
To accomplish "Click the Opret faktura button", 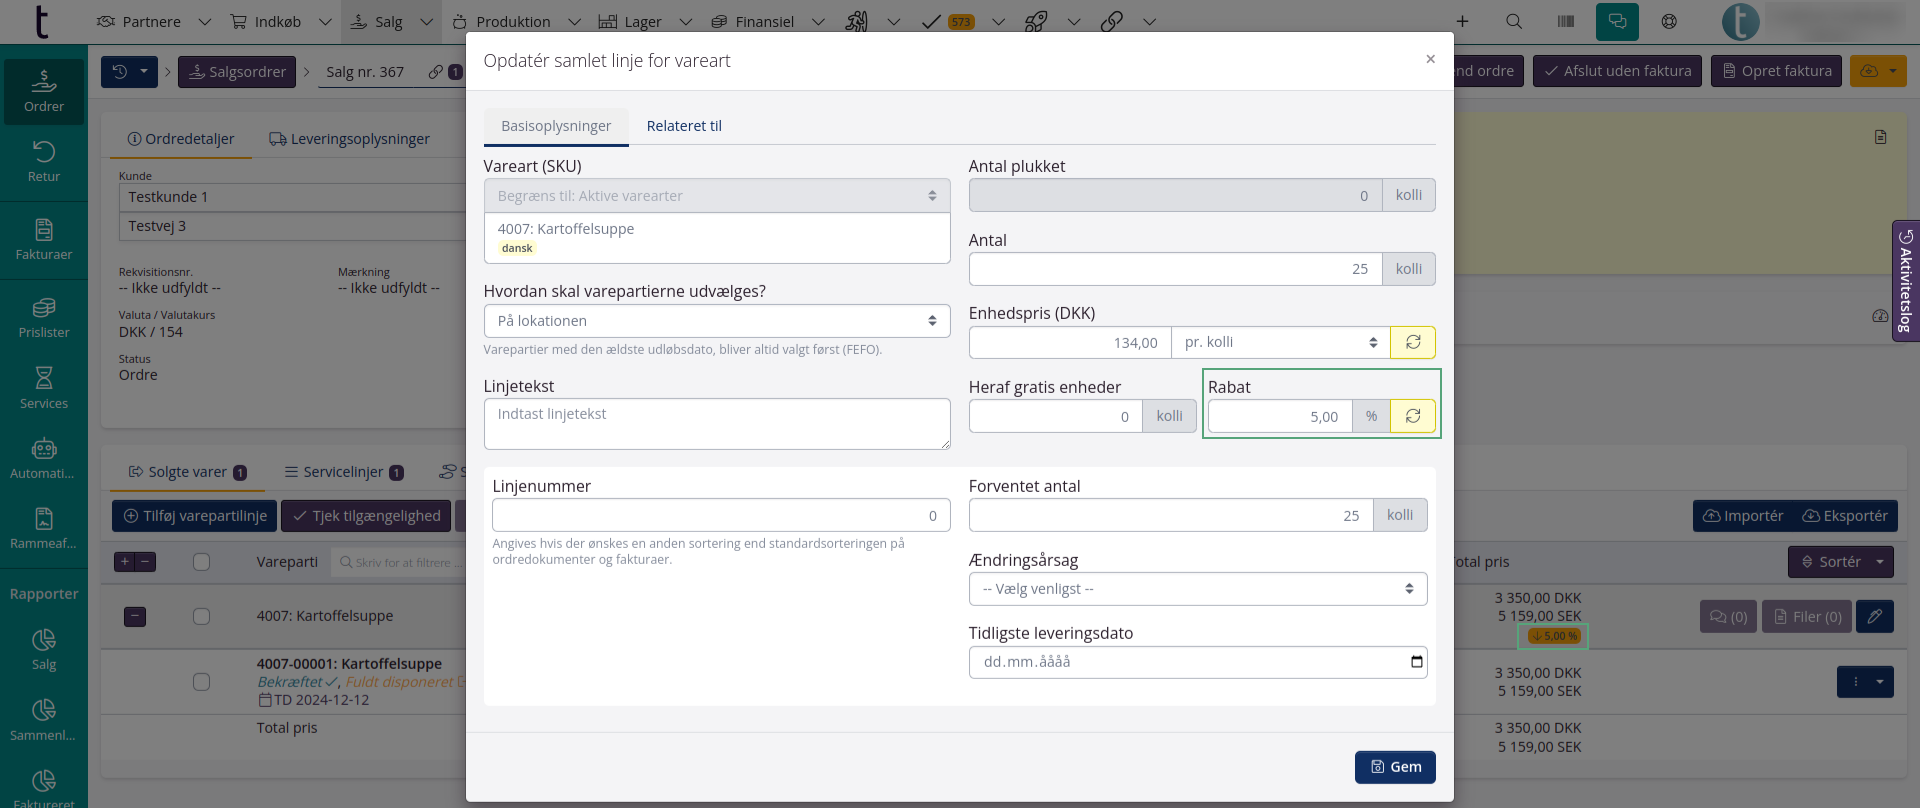I will pos(1776,71).
